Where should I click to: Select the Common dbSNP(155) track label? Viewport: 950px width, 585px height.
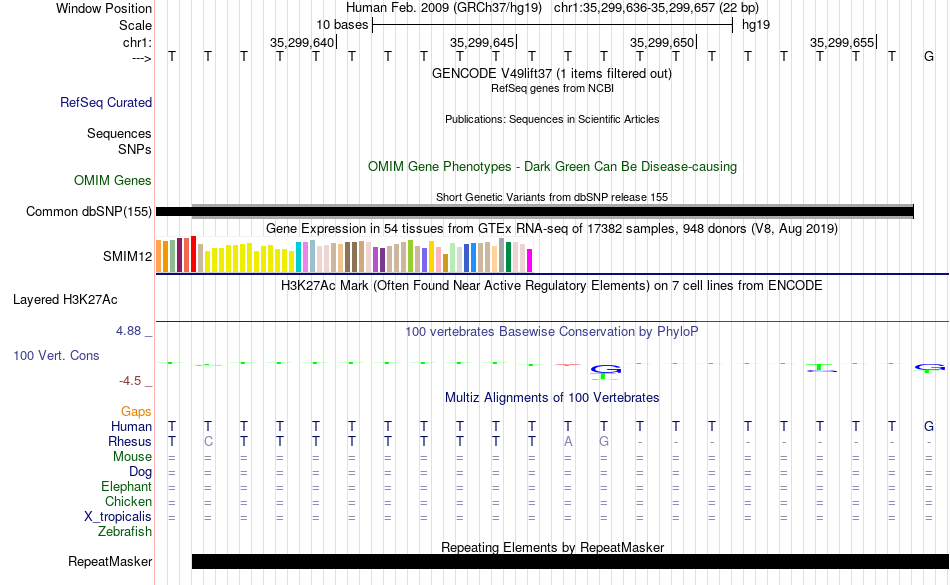[88, 211]
